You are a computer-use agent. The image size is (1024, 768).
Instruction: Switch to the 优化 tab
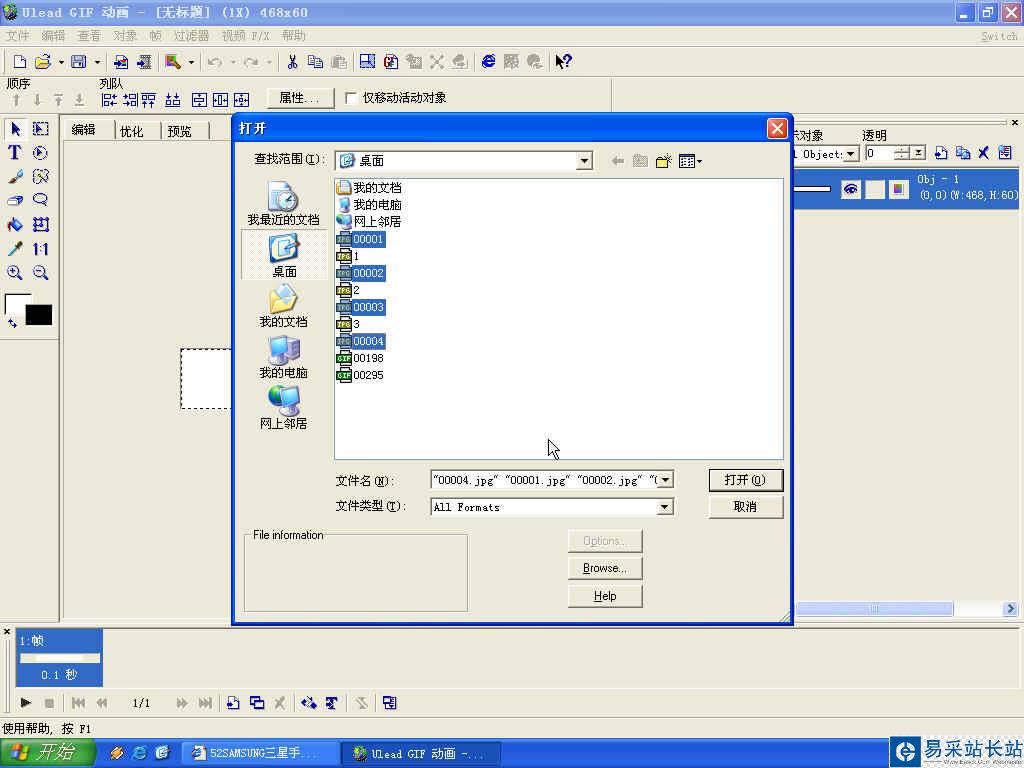131,131
